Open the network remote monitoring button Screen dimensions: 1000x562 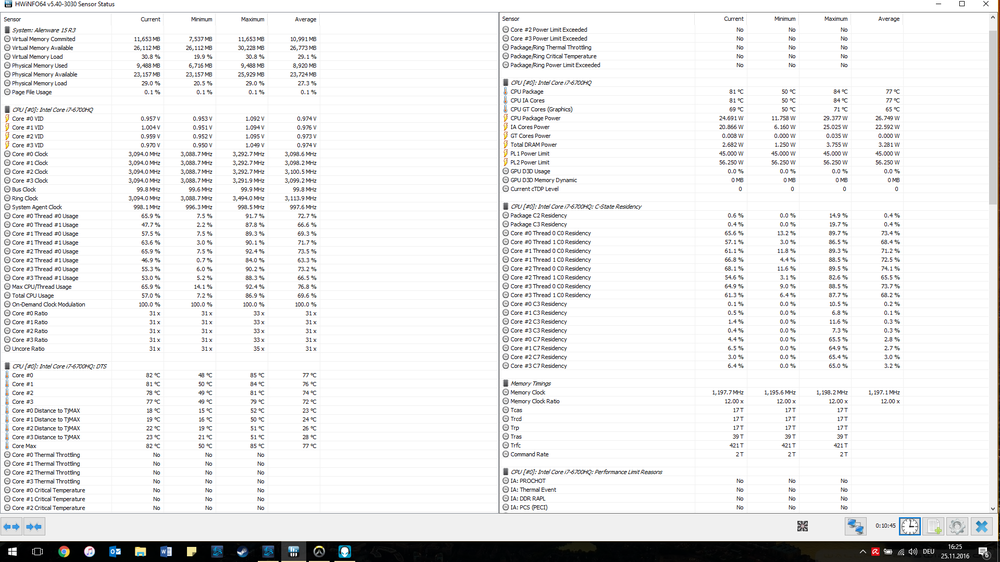(x=856, y=526)
